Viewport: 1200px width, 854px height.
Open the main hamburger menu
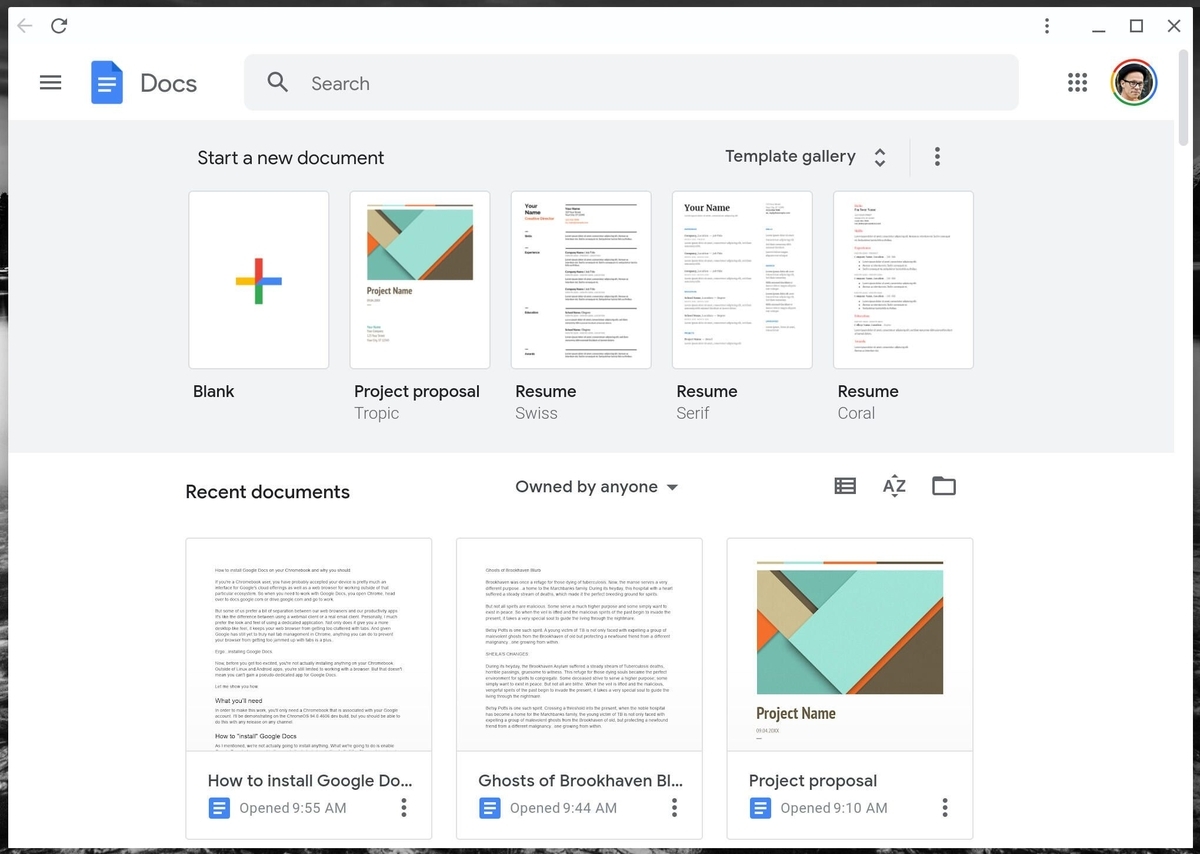[50, 83]
